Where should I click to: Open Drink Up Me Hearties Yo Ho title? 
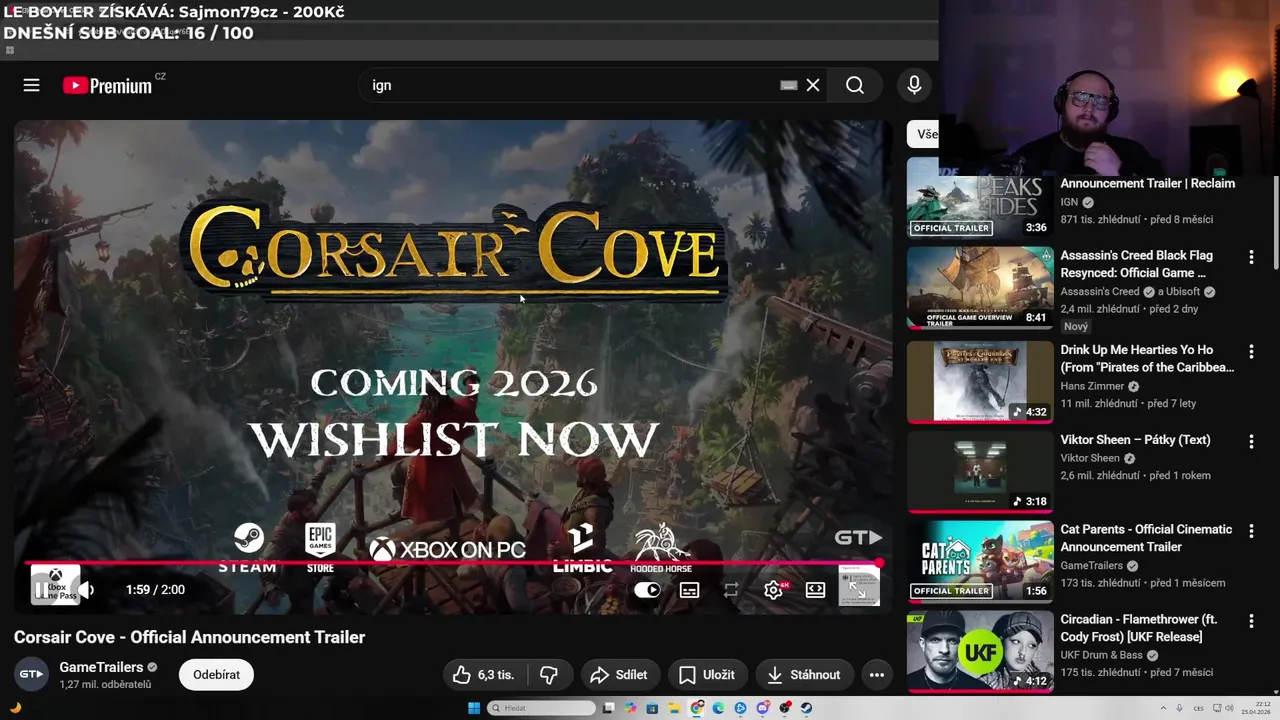[x=1147, y=358]
